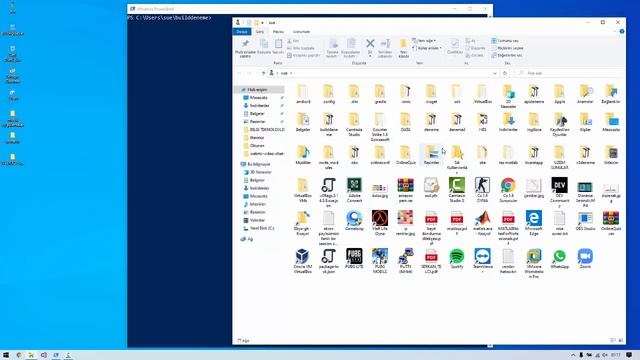
Task: Select the Adobe Connect shortcut
Action: tap(354, 190)
